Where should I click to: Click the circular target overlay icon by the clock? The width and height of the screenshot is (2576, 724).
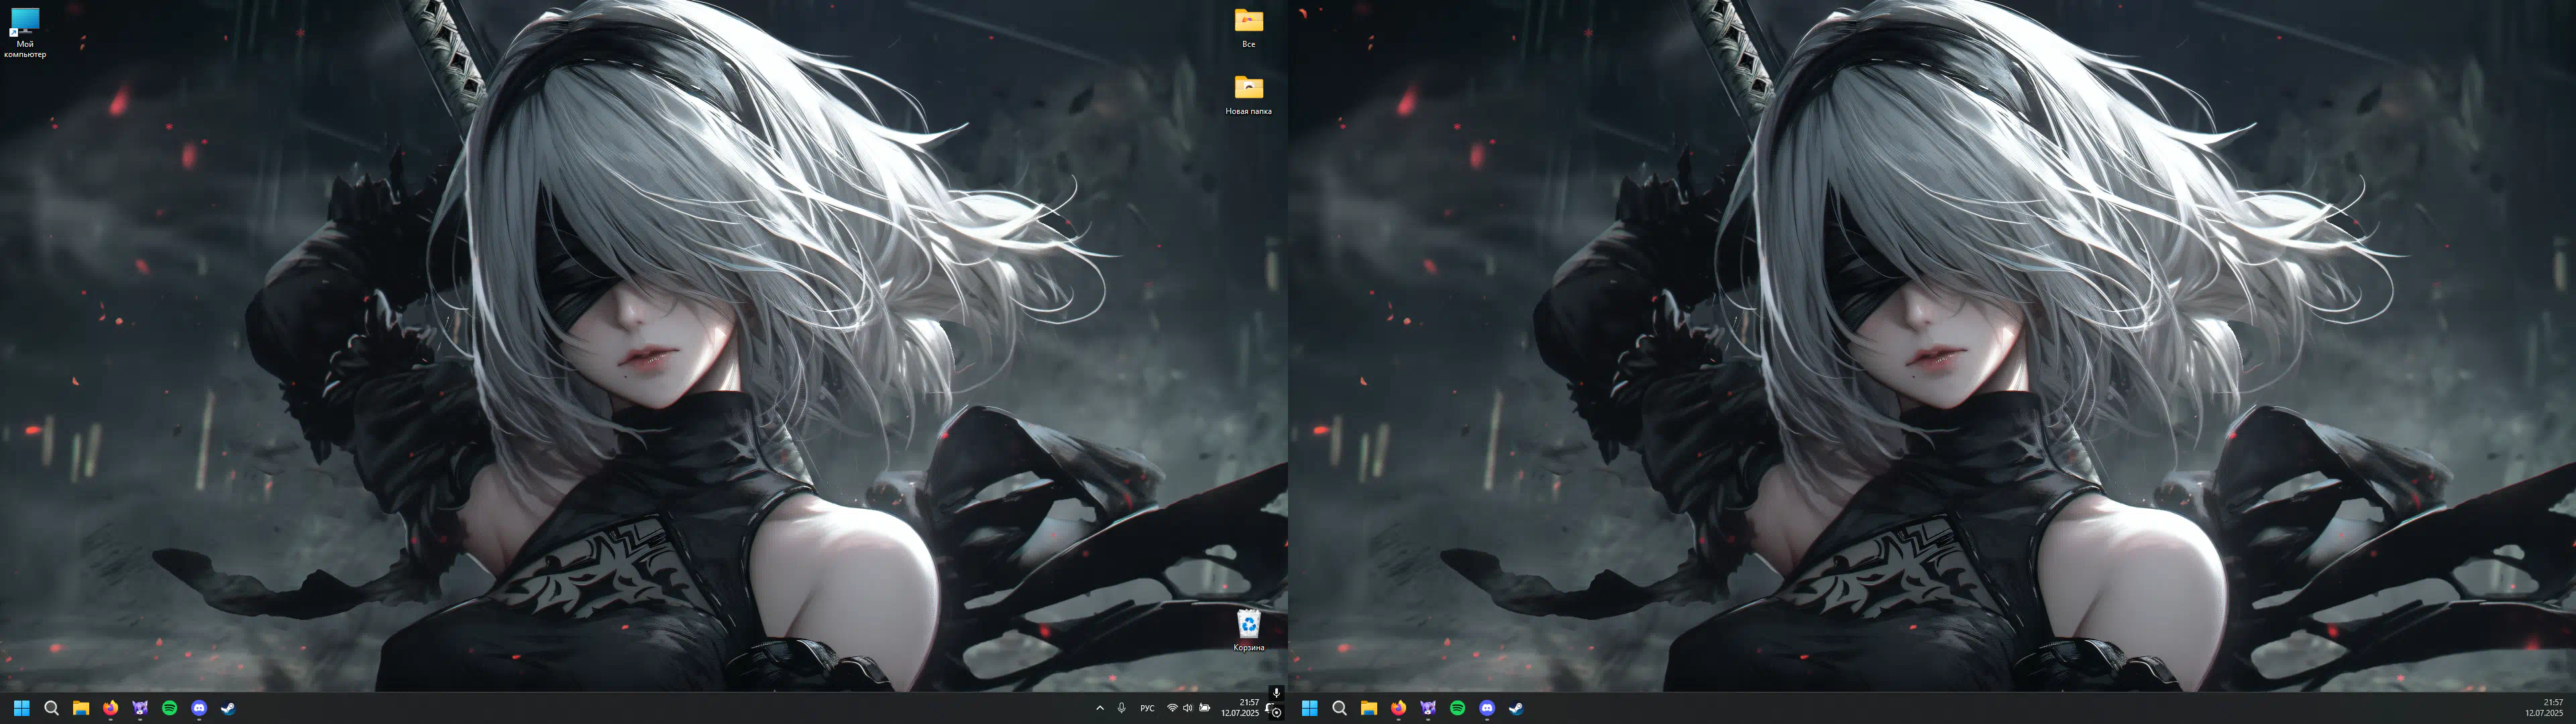click(1276, 713)
